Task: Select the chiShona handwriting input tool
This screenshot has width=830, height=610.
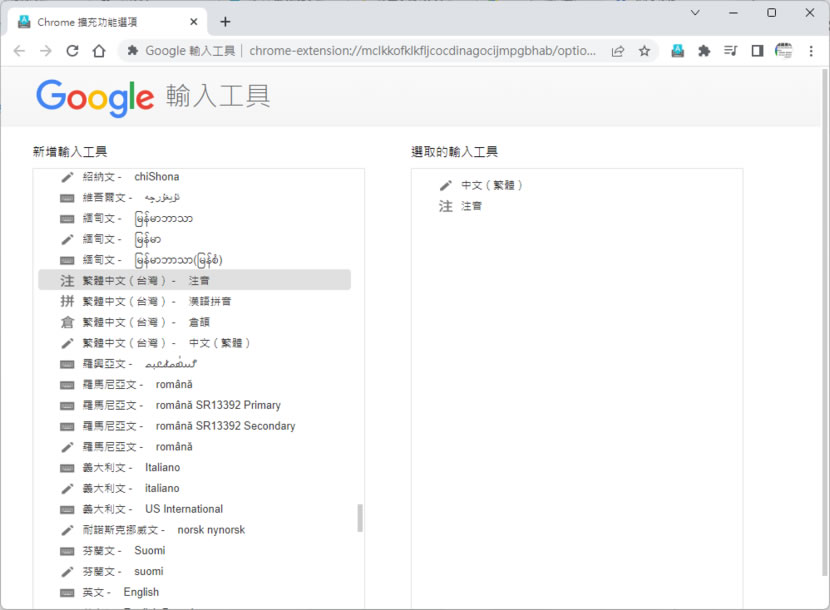Action: point(195,177)
